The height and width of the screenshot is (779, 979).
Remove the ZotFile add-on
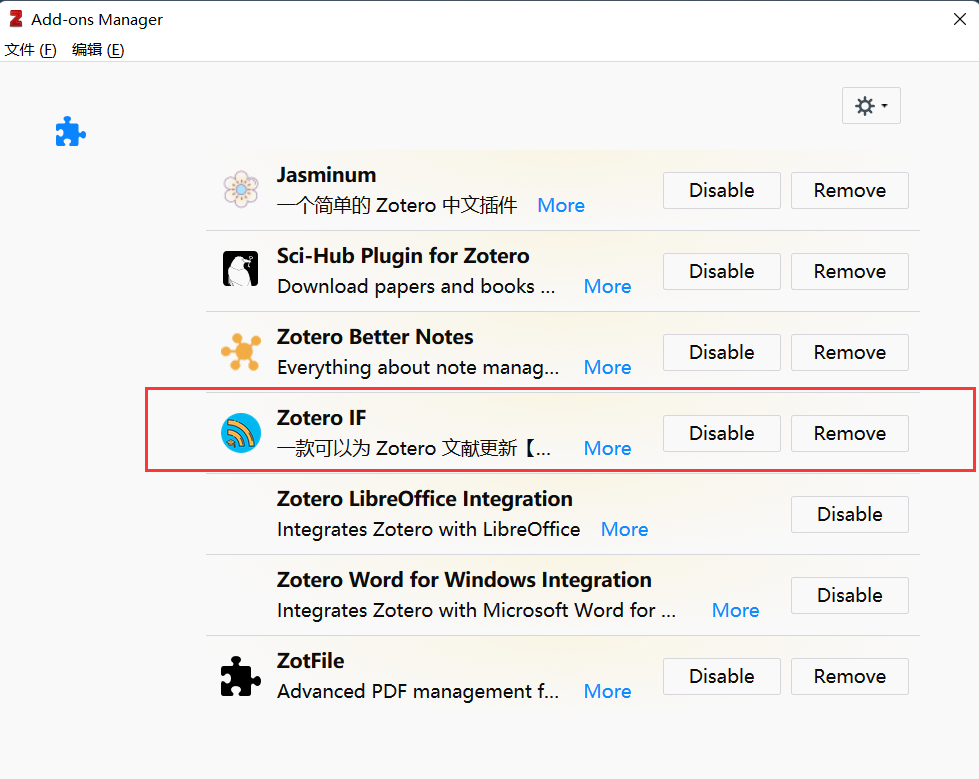[850, 677]
